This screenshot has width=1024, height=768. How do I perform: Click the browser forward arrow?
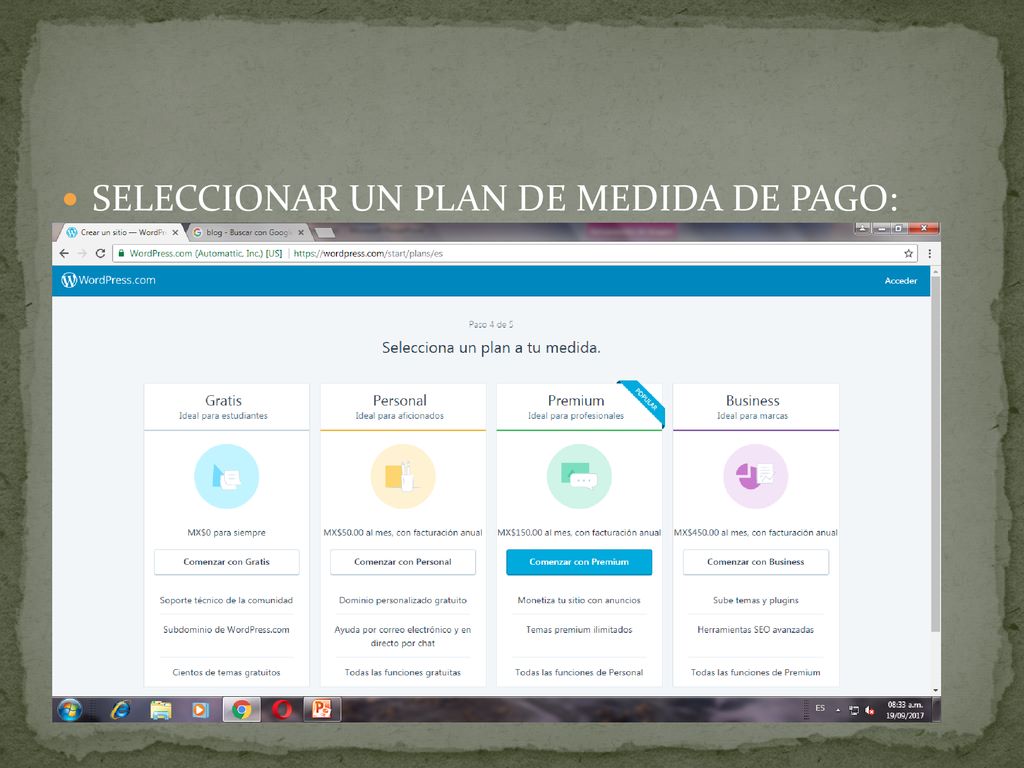[82, 253]
